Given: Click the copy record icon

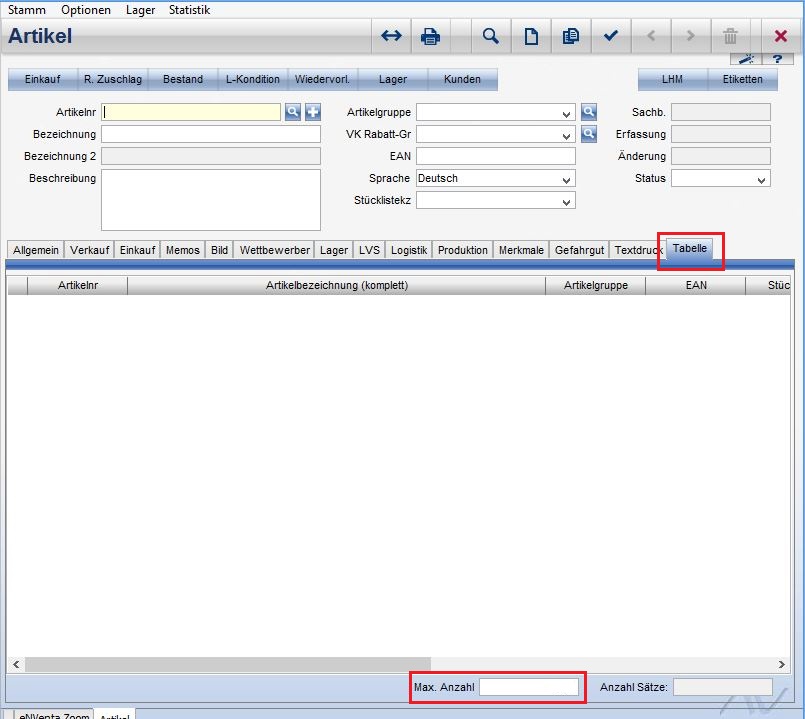Looking at the screenshot, I should pyautogui.click(x=571, y=36).
